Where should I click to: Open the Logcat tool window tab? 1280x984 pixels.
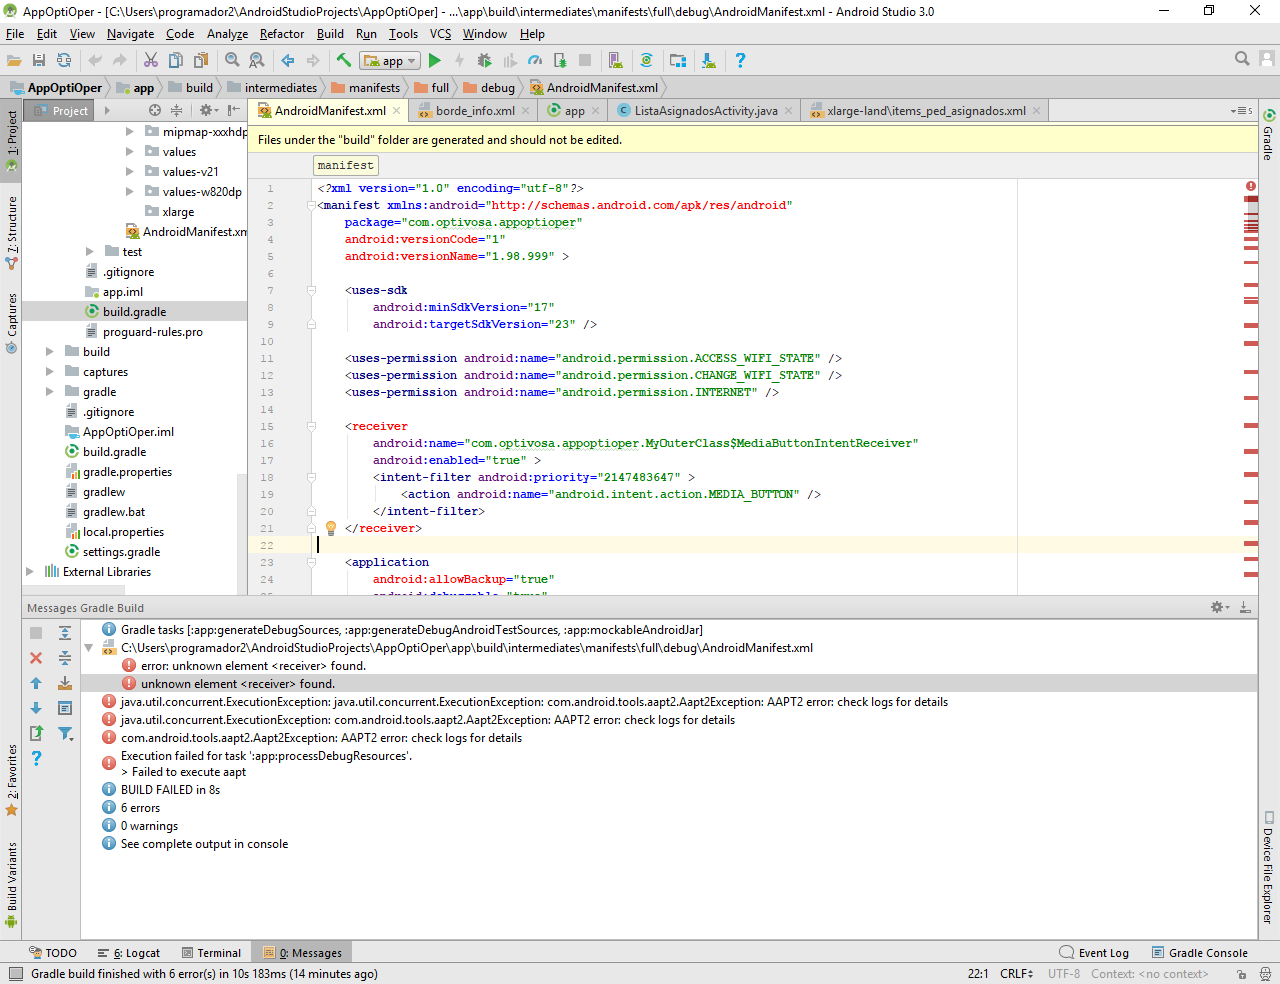[129, 953]
